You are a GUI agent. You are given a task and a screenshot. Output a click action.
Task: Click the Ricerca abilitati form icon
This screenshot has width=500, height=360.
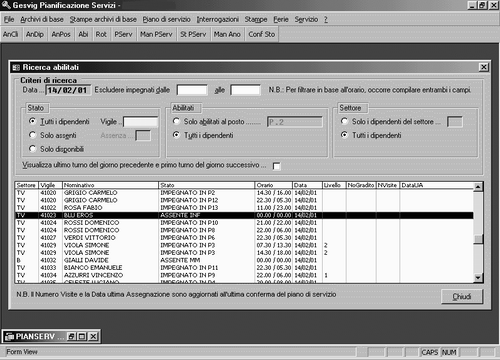[x=16, y=68]
